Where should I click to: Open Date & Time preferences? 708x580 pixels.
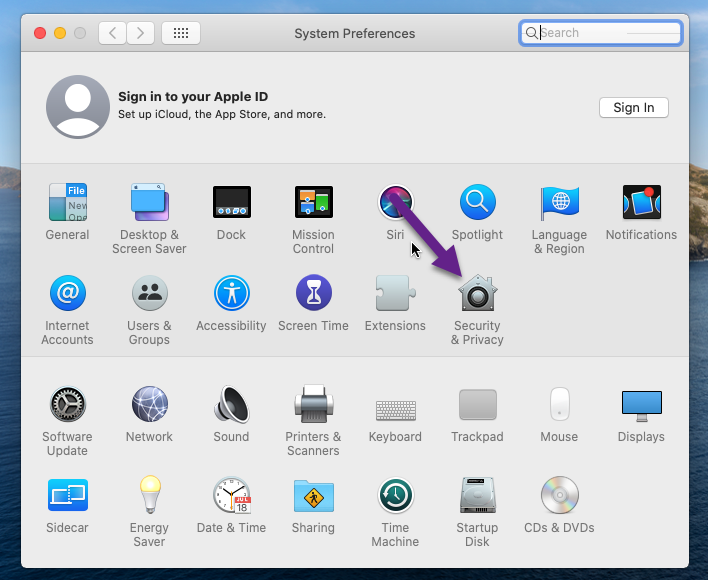[x=232, y=495]
